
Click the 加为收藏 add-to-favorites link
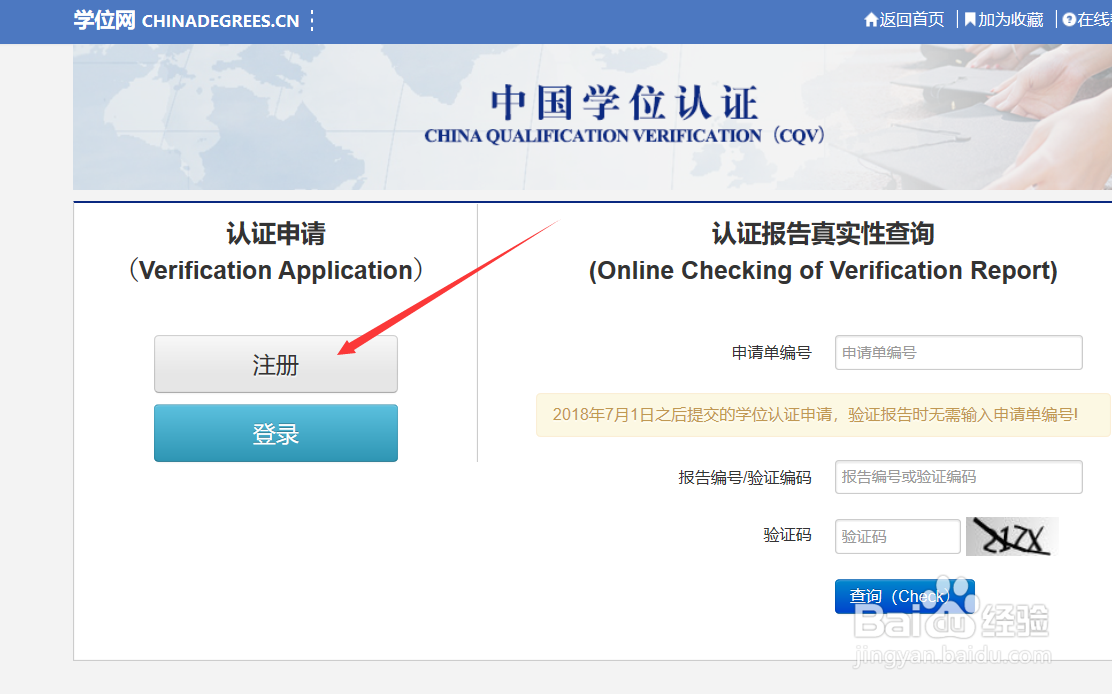point(1010,19)
